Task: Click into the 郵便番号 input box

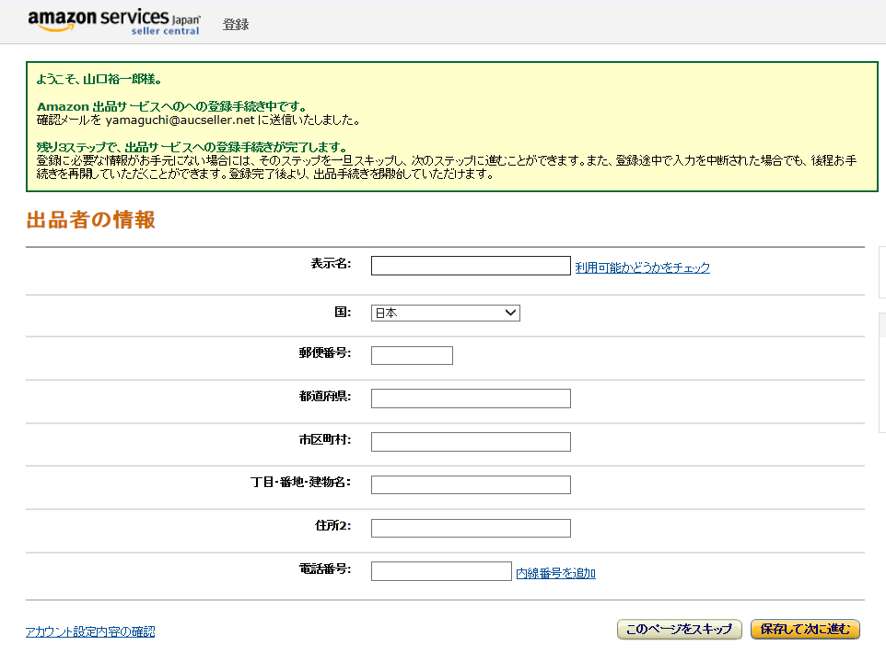Action: point(411,356)
